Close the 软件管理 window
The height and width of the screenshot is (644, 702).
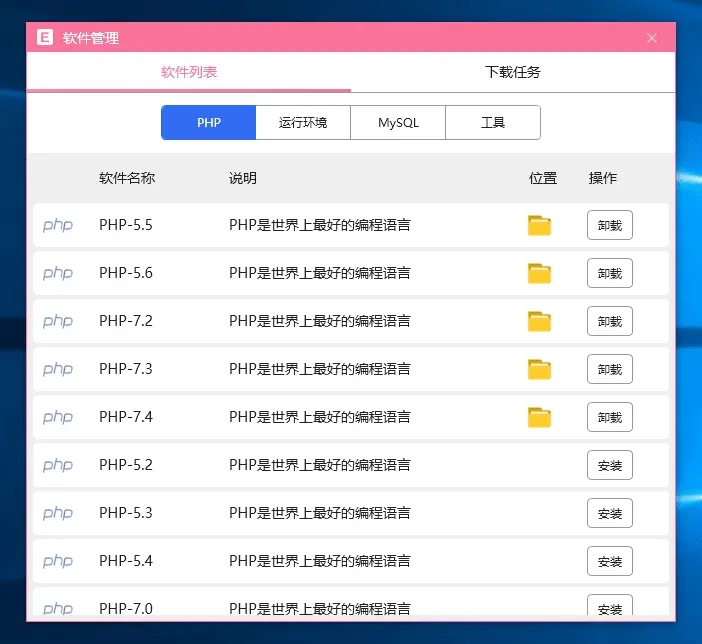pos(652,38)
